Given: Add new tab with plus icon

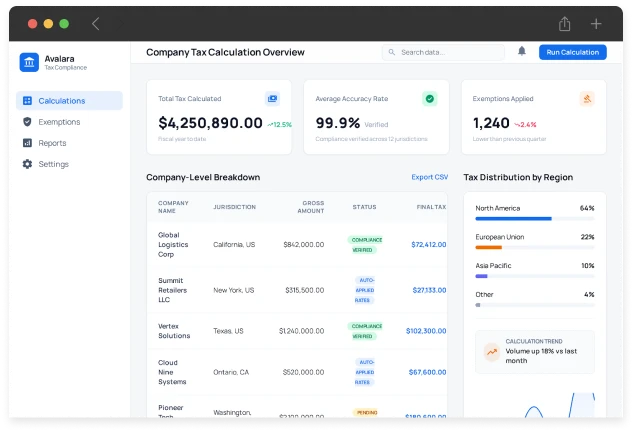Looking at the screenshot, I should (596, 24).
